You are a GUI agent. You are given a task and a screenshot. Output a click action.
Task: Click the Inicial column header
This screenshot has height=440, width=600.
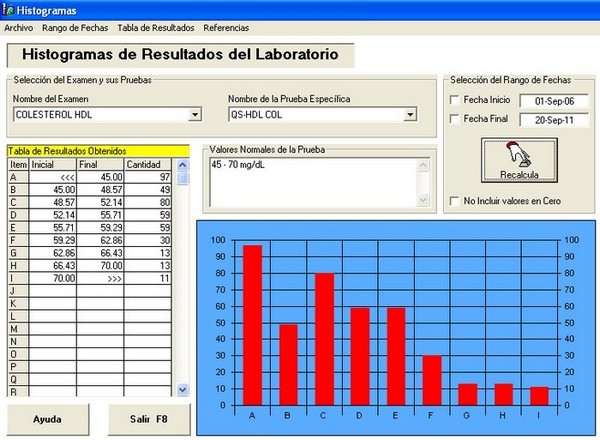pyautogui.click(x=53, y=165)
